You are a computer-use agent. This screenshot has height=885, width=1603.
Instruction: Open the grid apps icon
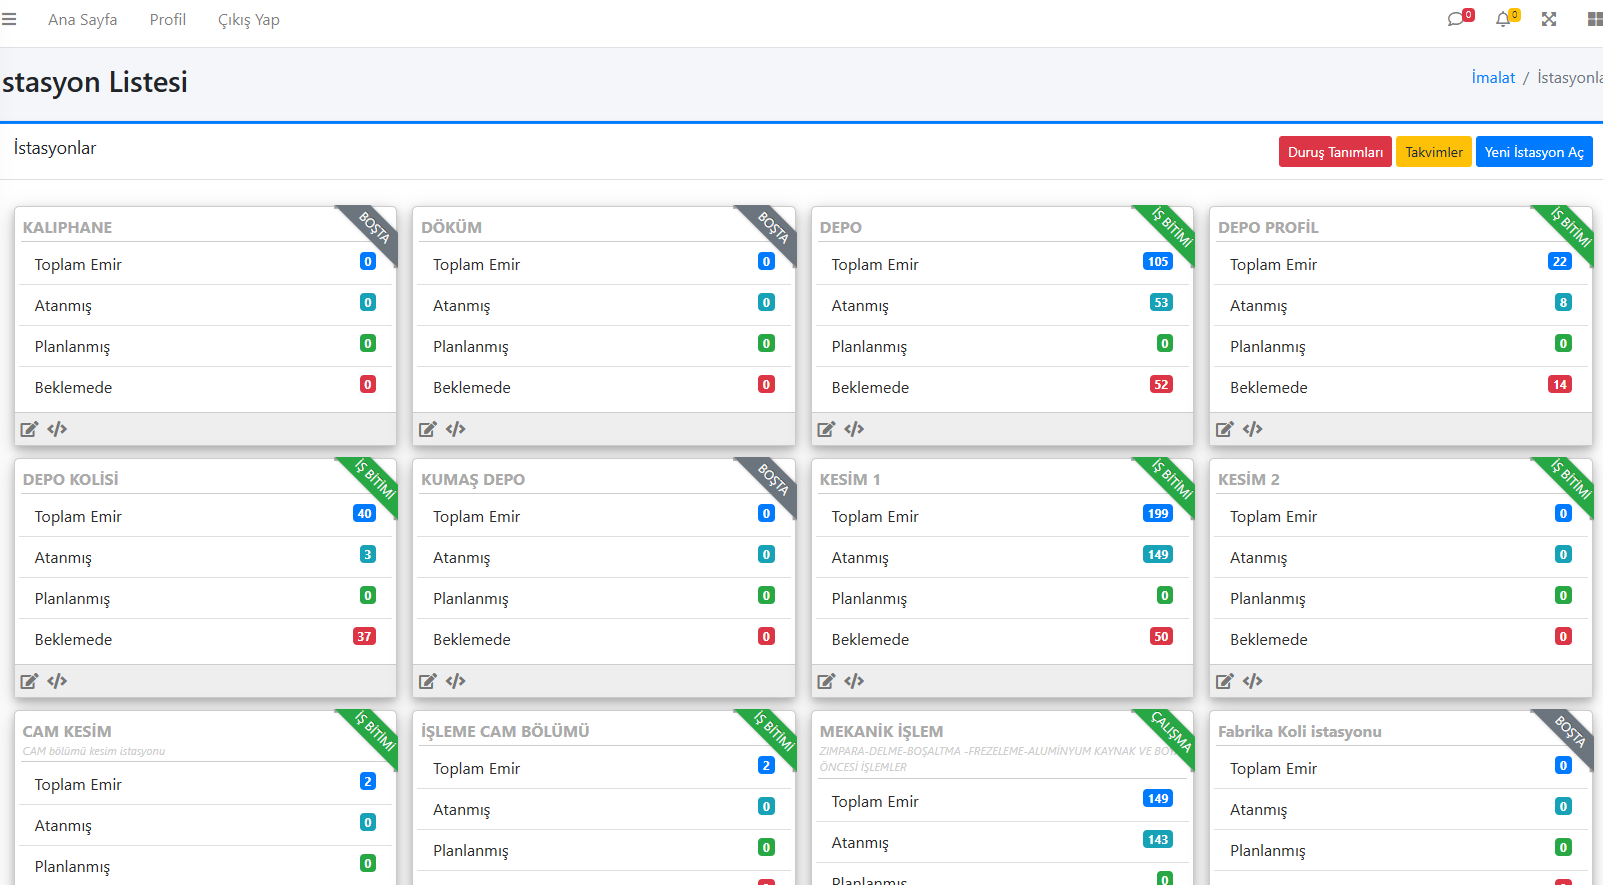click(x=1594, y=20)
